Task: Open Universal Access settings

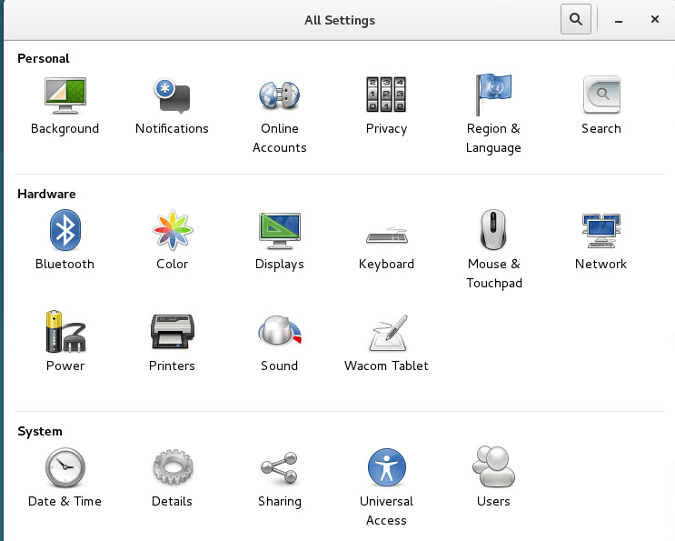Action: tap(386, 468)
